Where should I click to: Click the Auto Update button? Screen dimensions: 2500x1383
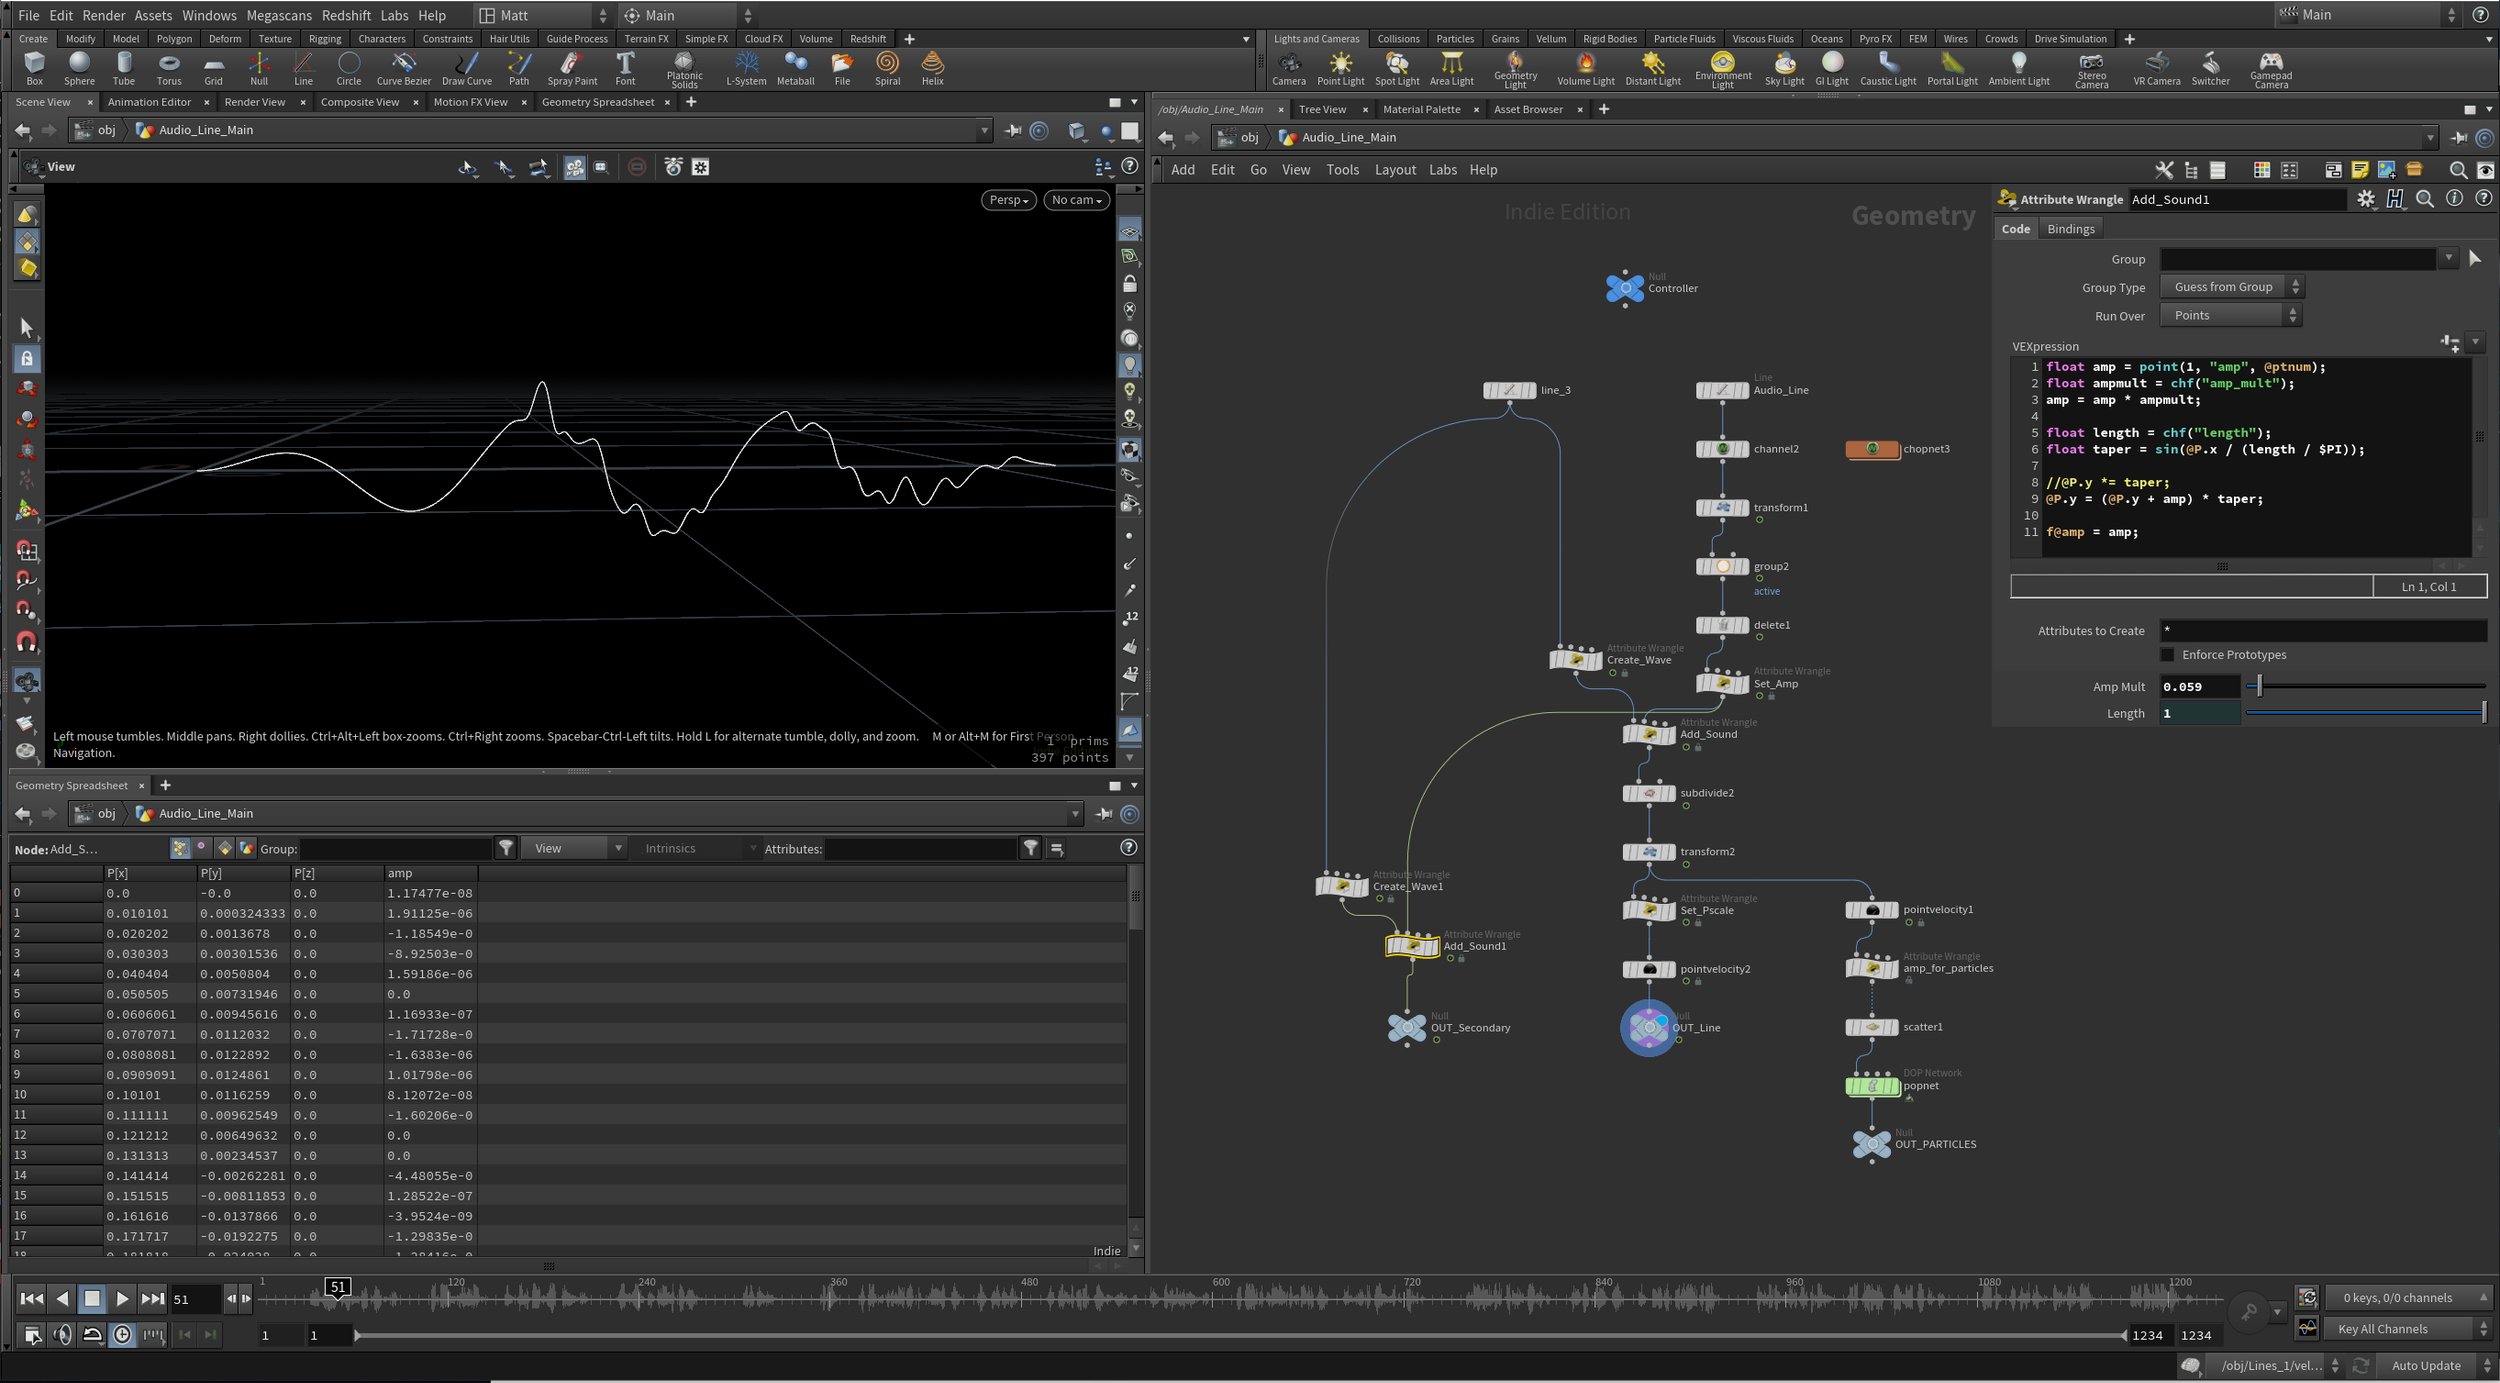2425,1366
